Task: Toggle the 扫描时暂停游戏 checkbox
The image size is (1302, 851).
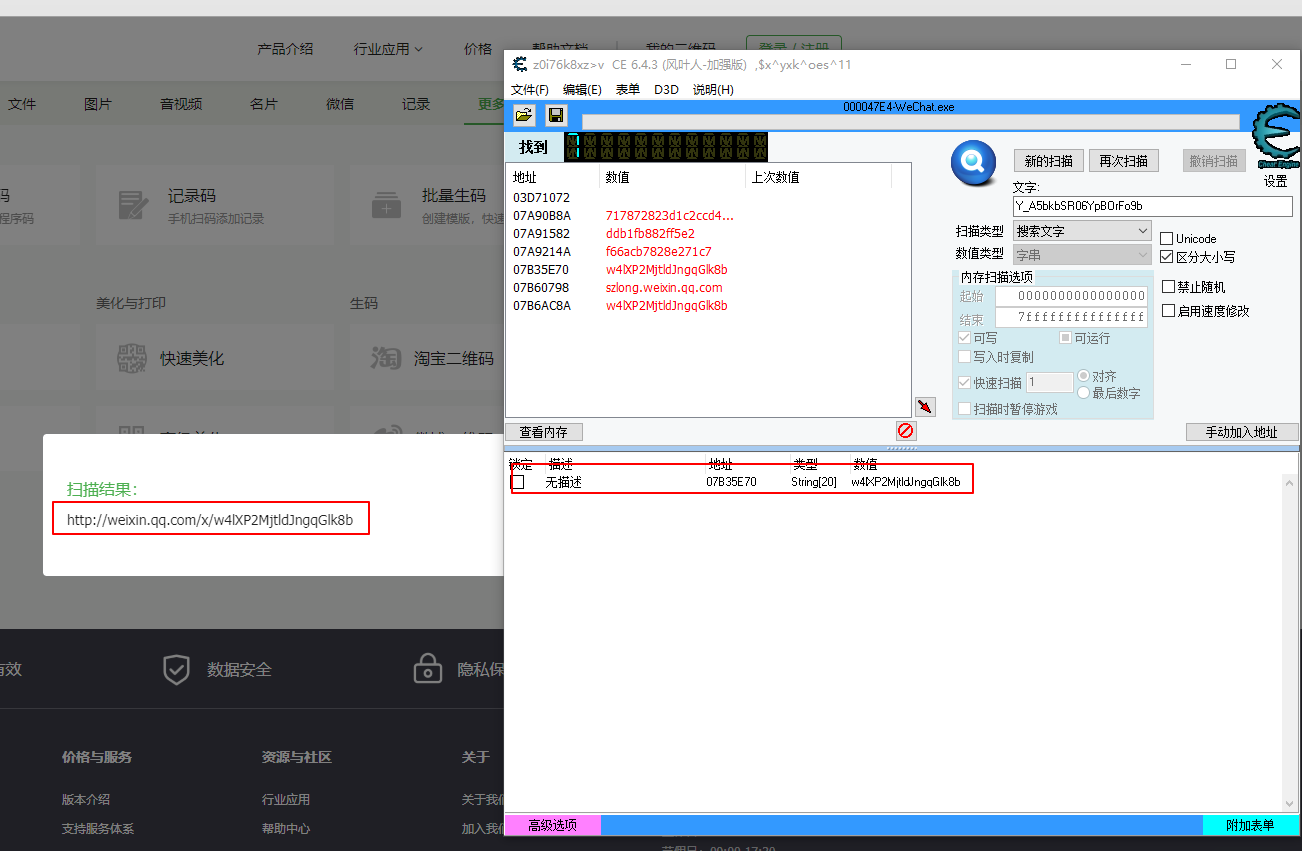Action: pos(965,409)
